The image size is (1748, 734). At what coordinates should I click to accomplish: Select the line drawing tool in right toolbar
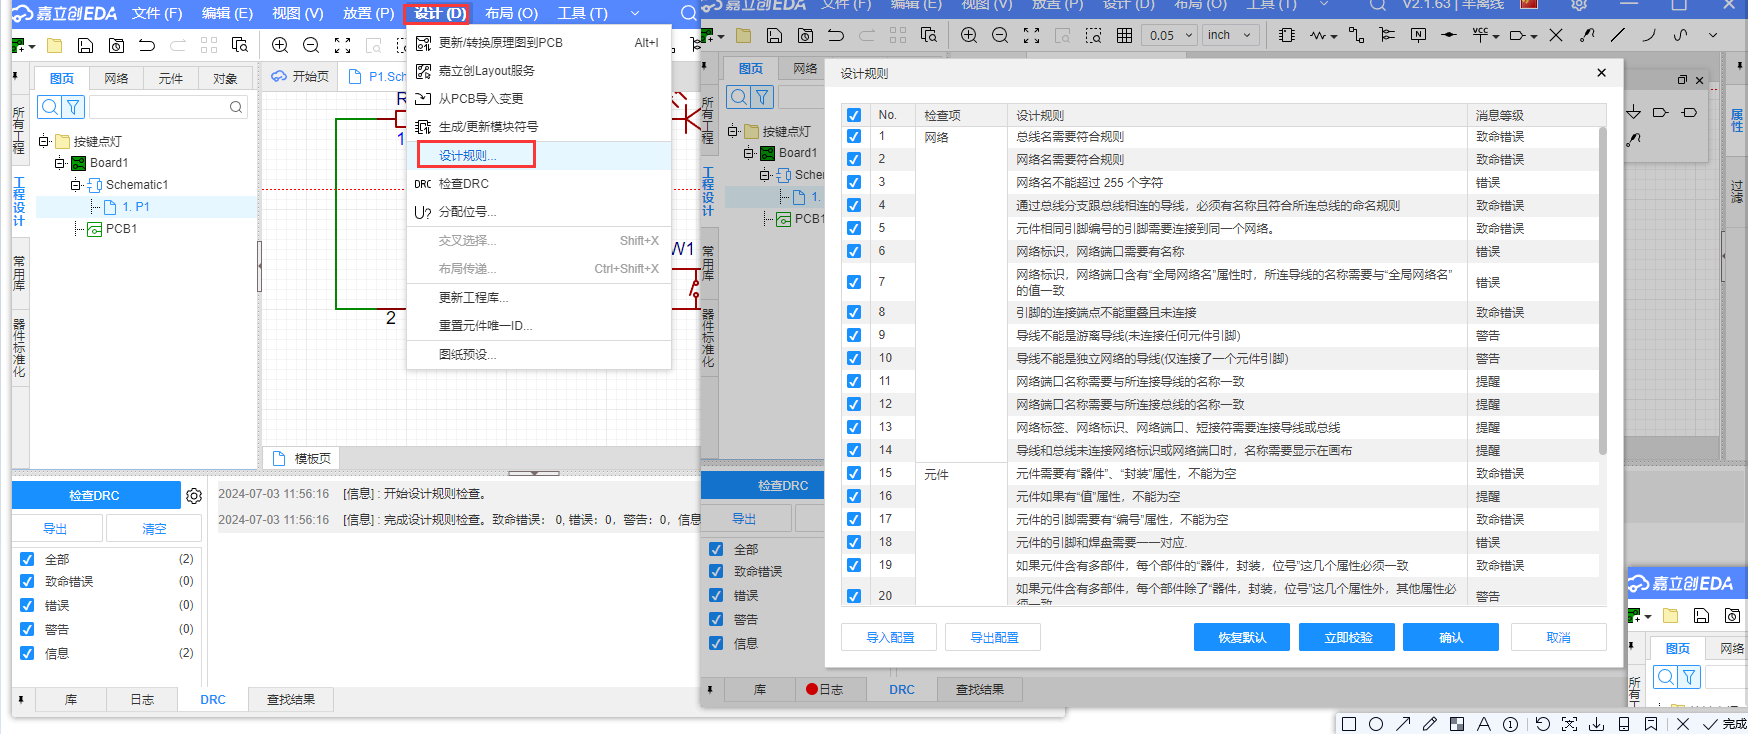tap(1618, 35)
